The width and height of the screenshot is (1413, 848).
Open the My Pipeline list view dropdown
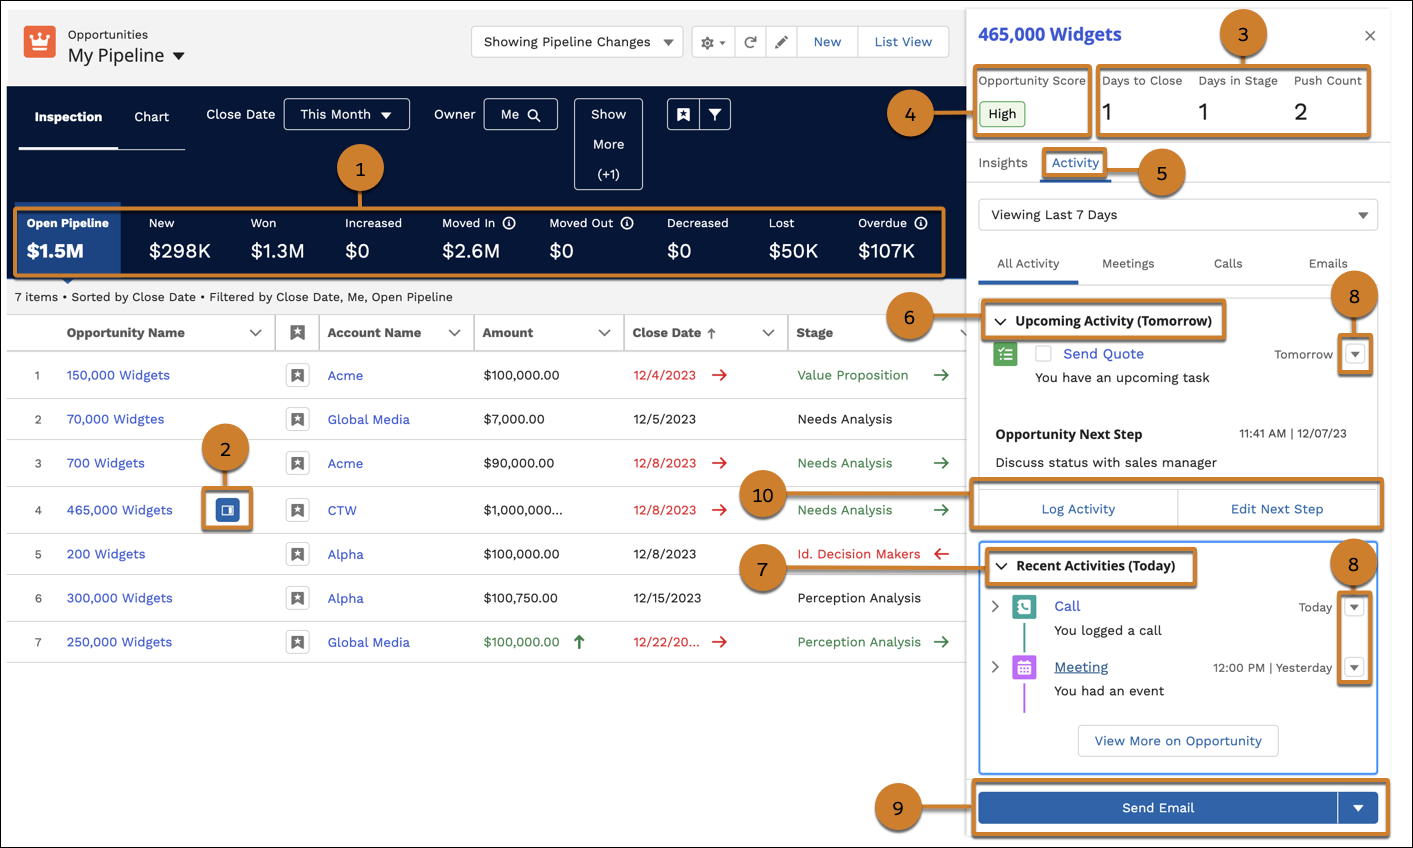click(x=179, y=56)
